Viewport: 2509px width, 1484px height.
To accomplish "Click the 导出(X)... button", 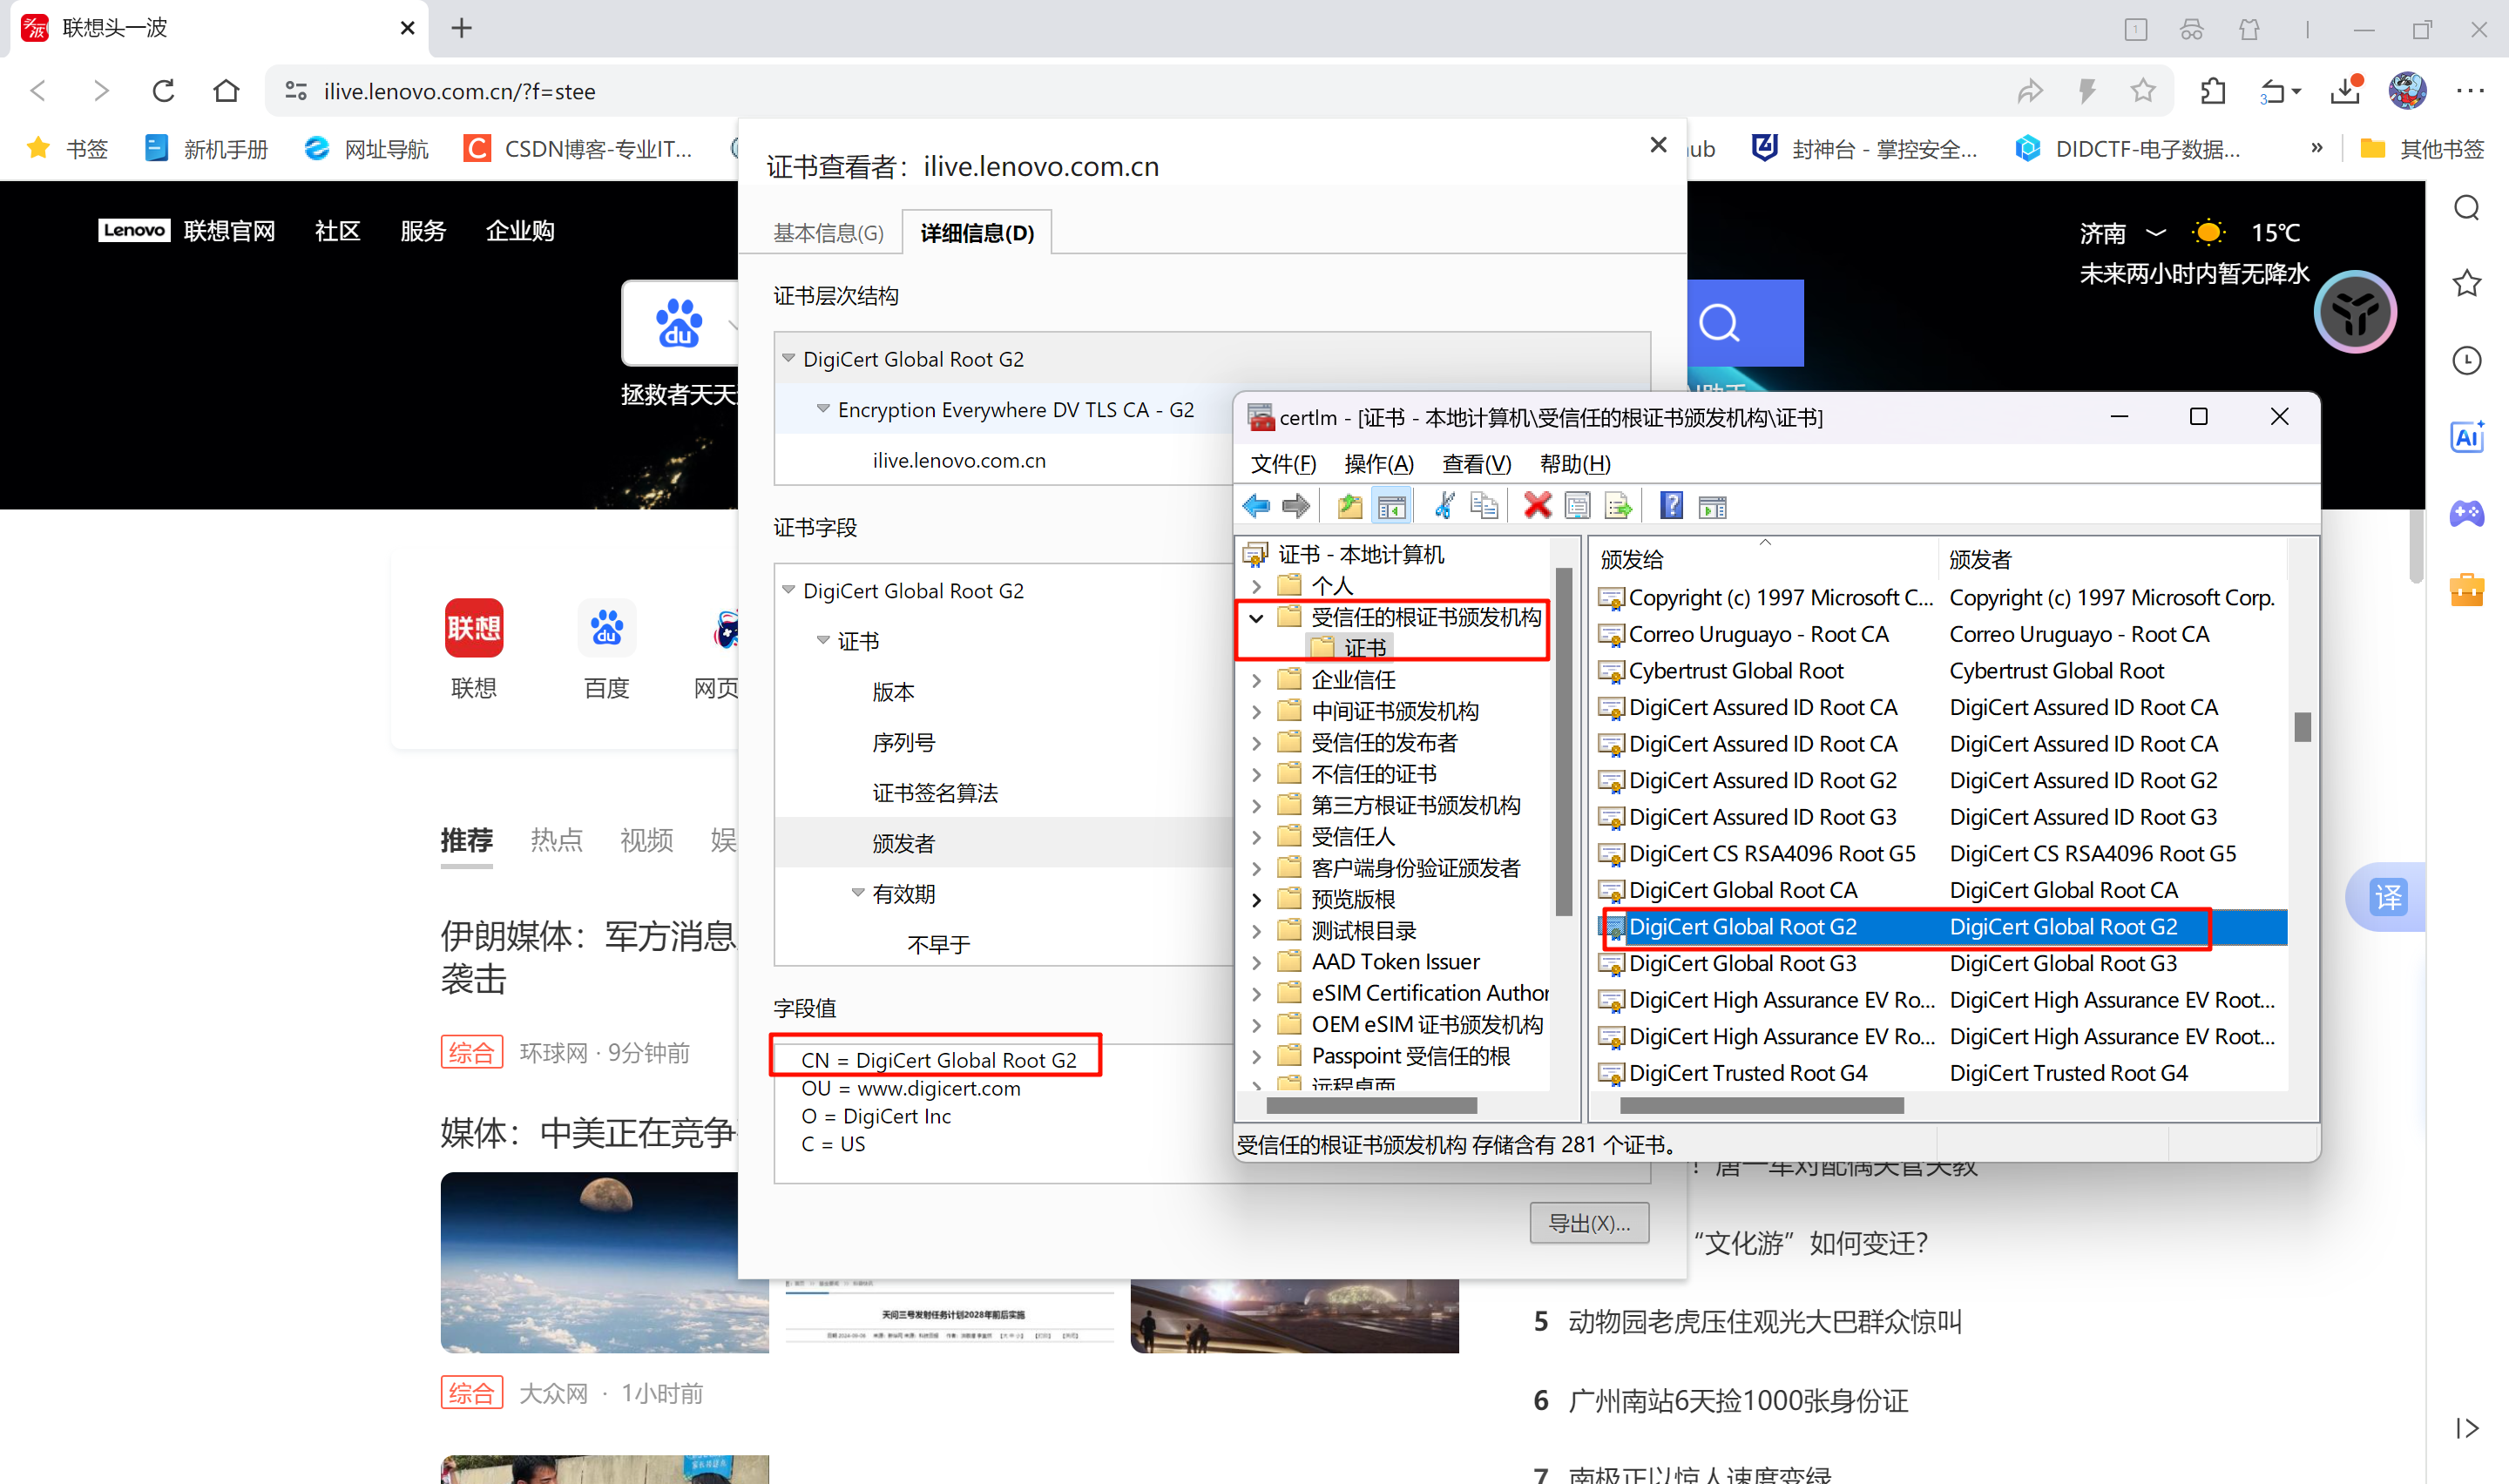I will click(x=1588, y=1223).
